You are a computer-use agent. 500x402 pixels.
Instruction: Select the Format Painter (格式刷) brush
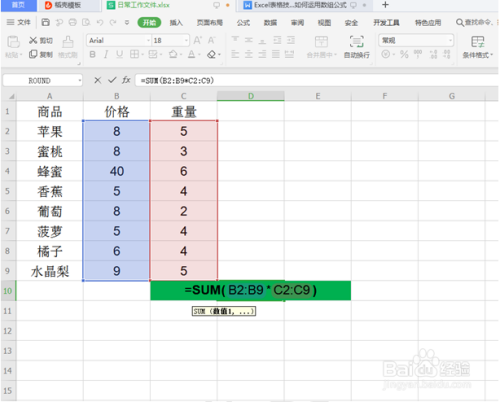tap(68, 47)
